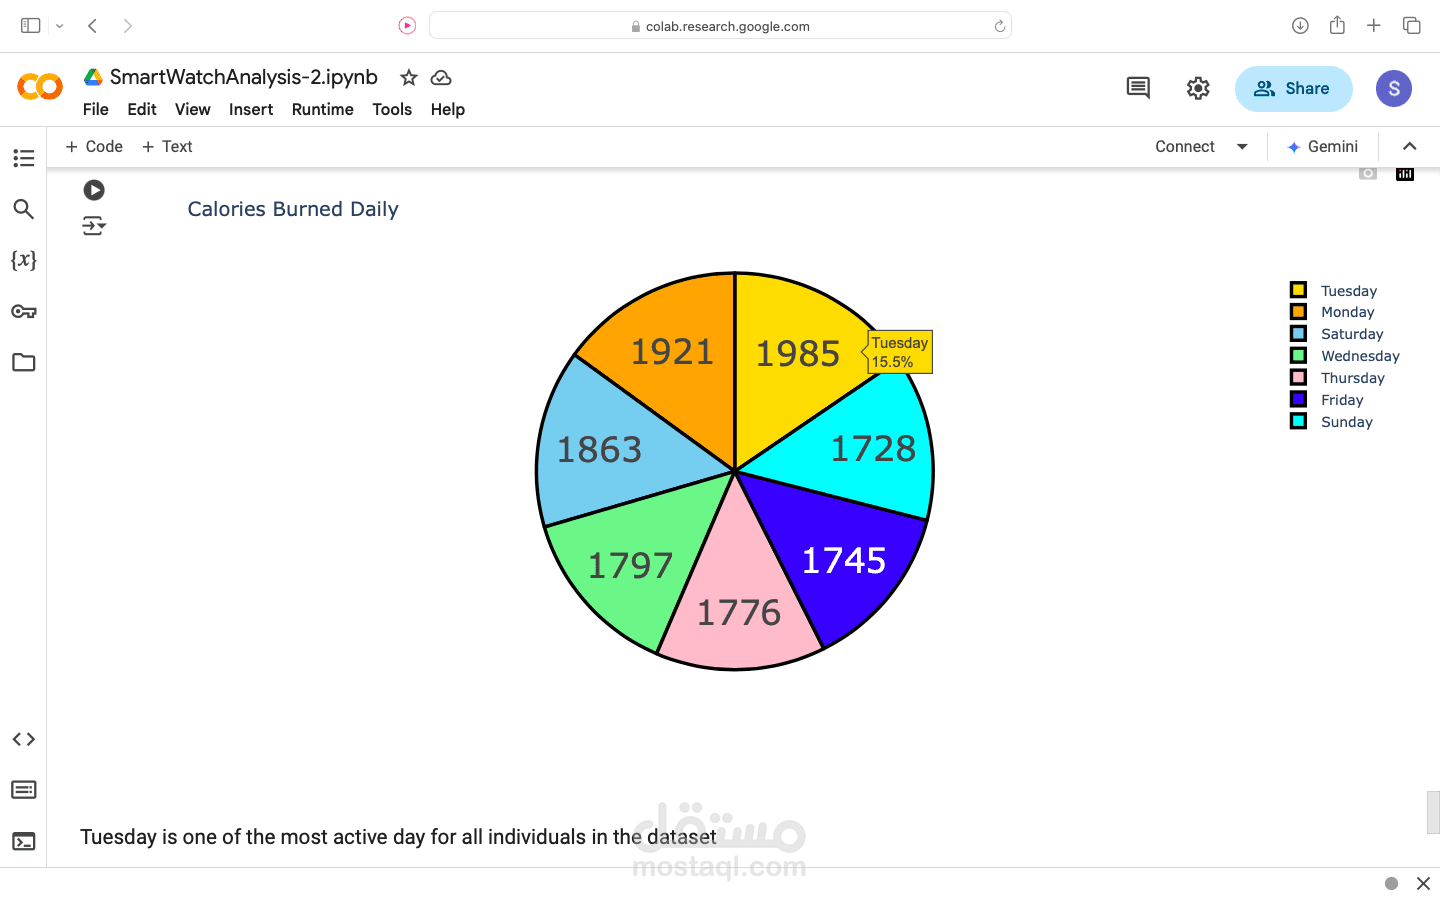This screenshot has height=900, width=1440.
Task: Click the Share button
Action: click(x=1293, y=88)
